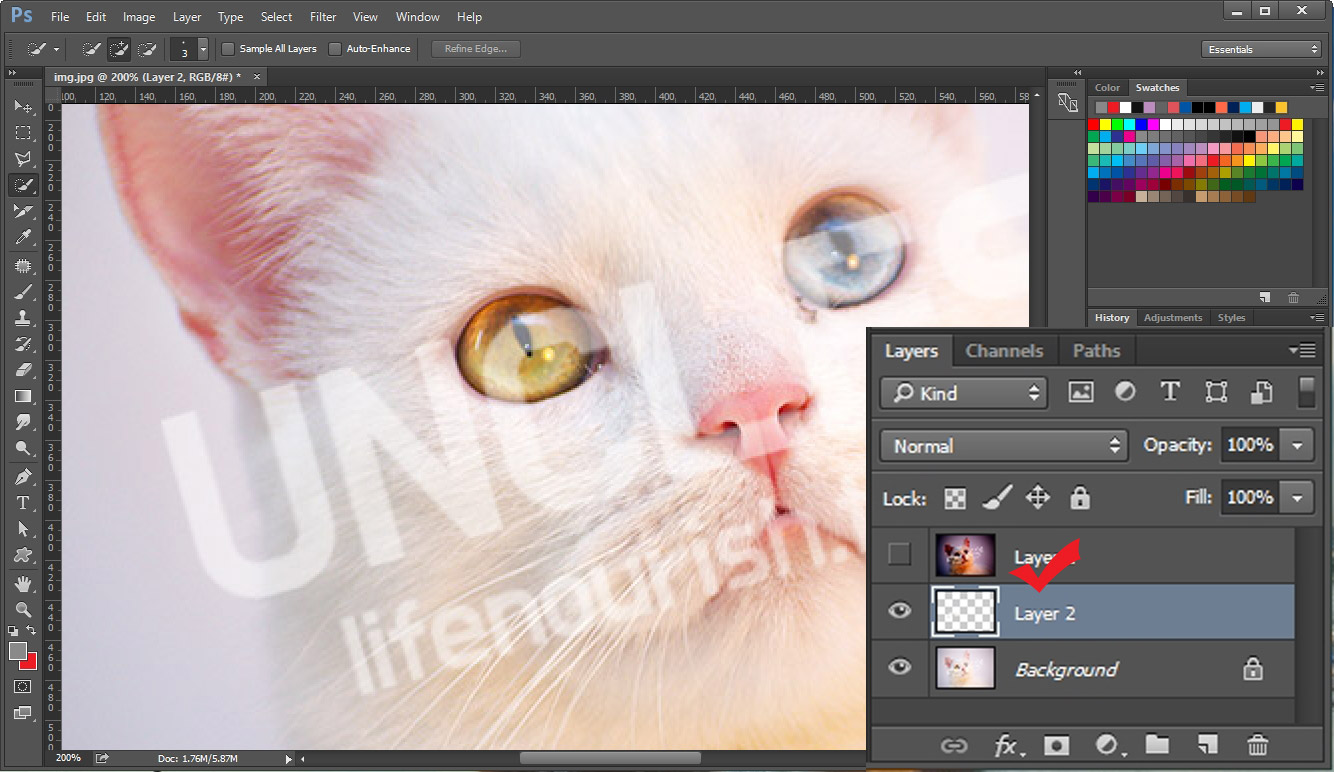Click the Layer 2 thumbnail
The width and height of the screenshot is (1334, 772).
(x=965, y=611)
